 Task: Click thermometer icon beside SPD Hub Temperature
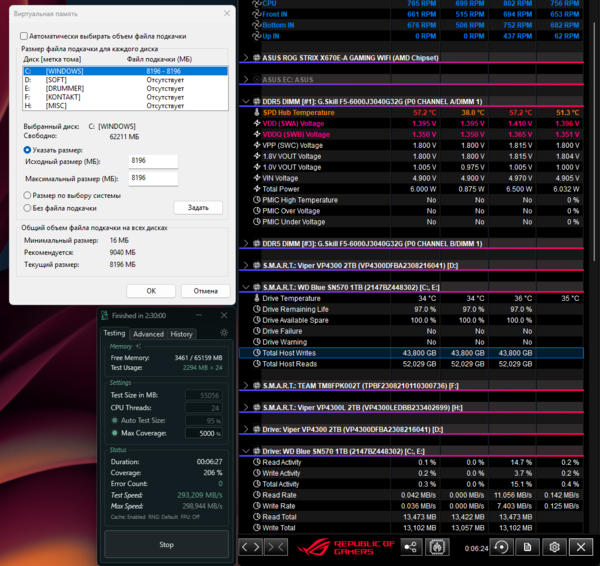click(x=257, y=113)
